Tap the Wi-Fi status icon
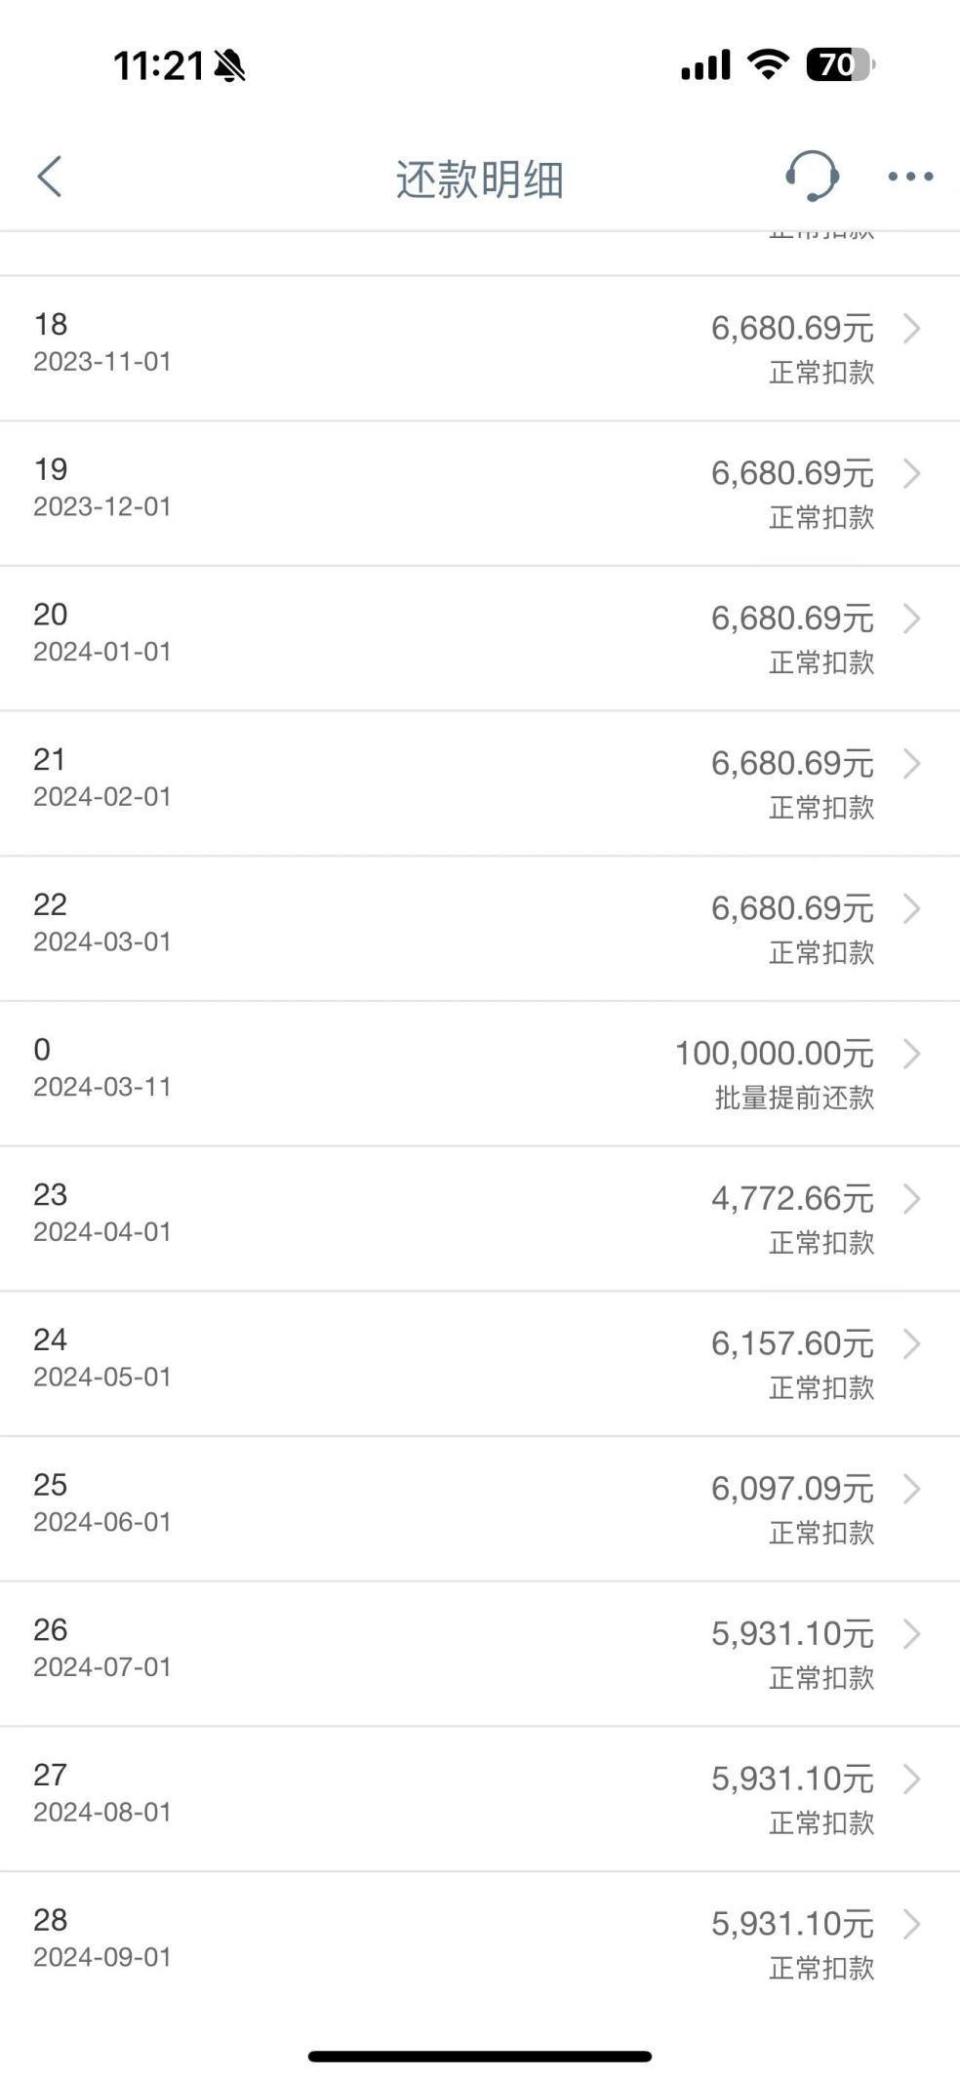960x2080 pixels. (x=768, y=65)
